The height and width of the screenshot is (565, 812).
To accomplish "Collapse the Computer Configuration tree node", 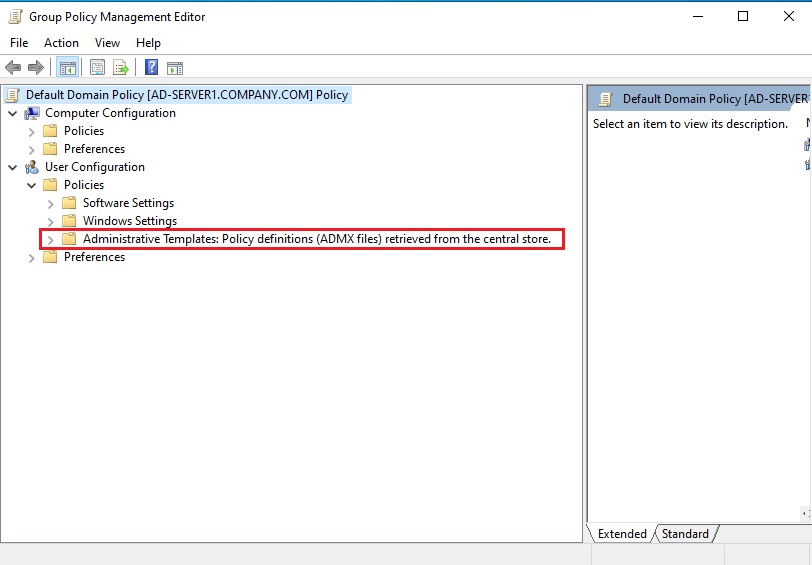I will click(12, 113).
